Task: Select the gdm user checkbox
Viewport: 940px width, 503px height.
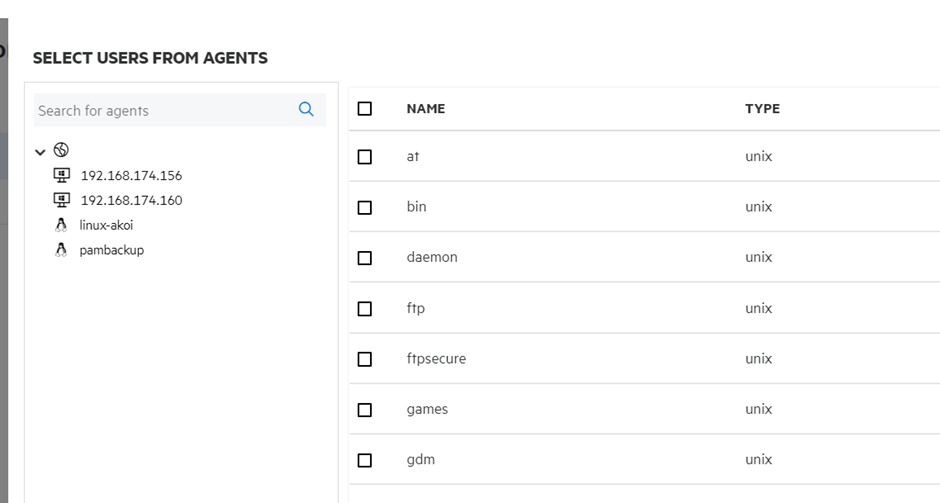Action: tap(365, 460)
